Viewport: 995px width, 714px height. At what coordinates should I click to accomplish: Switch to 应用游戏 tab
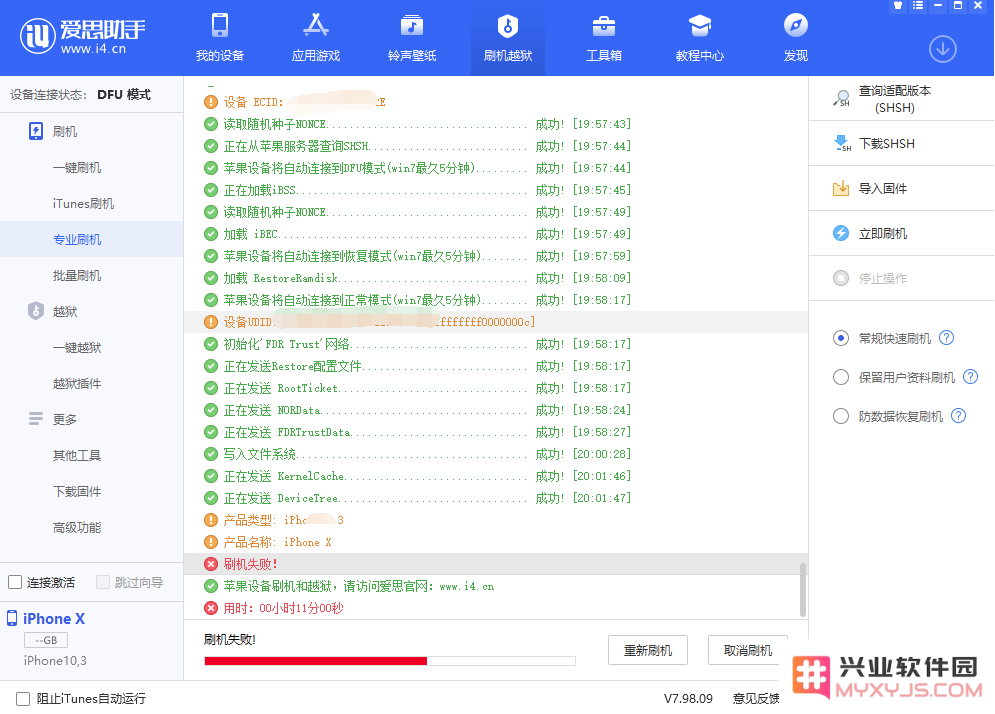[x=316, y=38]
